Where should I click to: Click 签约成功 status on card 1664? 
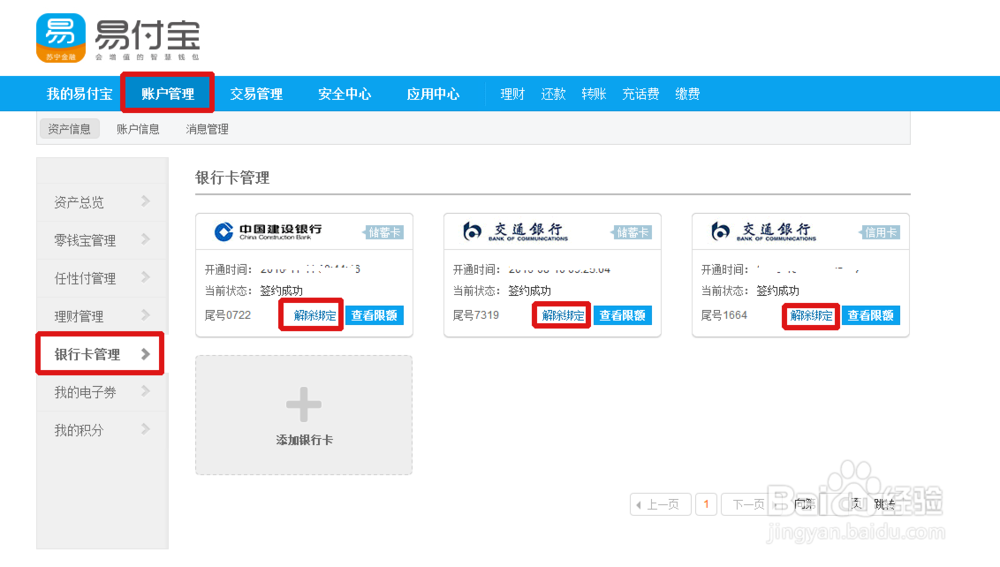[777, 291]
